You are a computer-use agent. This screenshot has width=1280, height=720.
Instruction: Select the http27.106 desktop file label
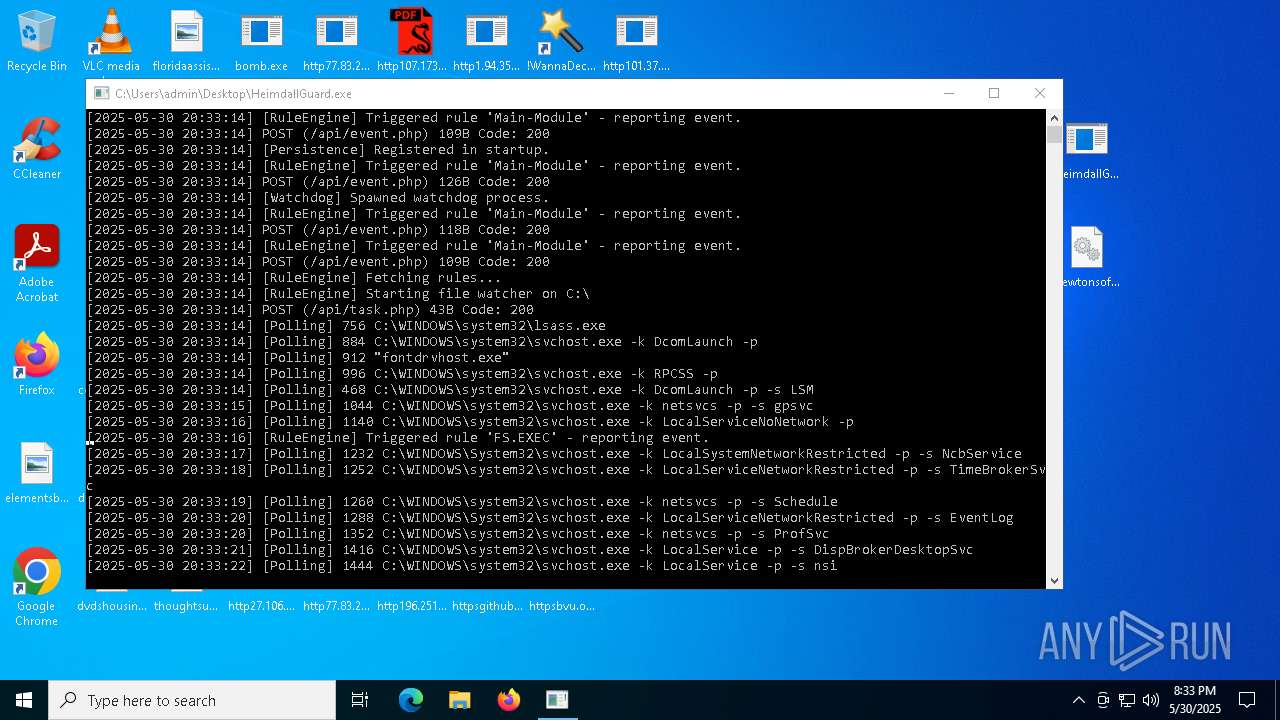[261, 606]
